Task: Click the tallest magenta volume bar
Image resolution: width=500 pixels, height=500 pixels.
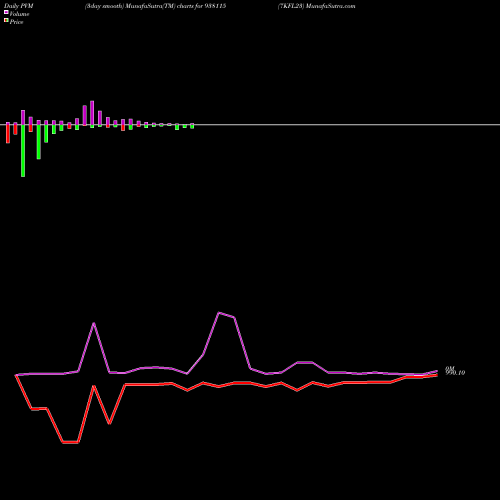Action: pyautogui.click(x=92, y=113)
